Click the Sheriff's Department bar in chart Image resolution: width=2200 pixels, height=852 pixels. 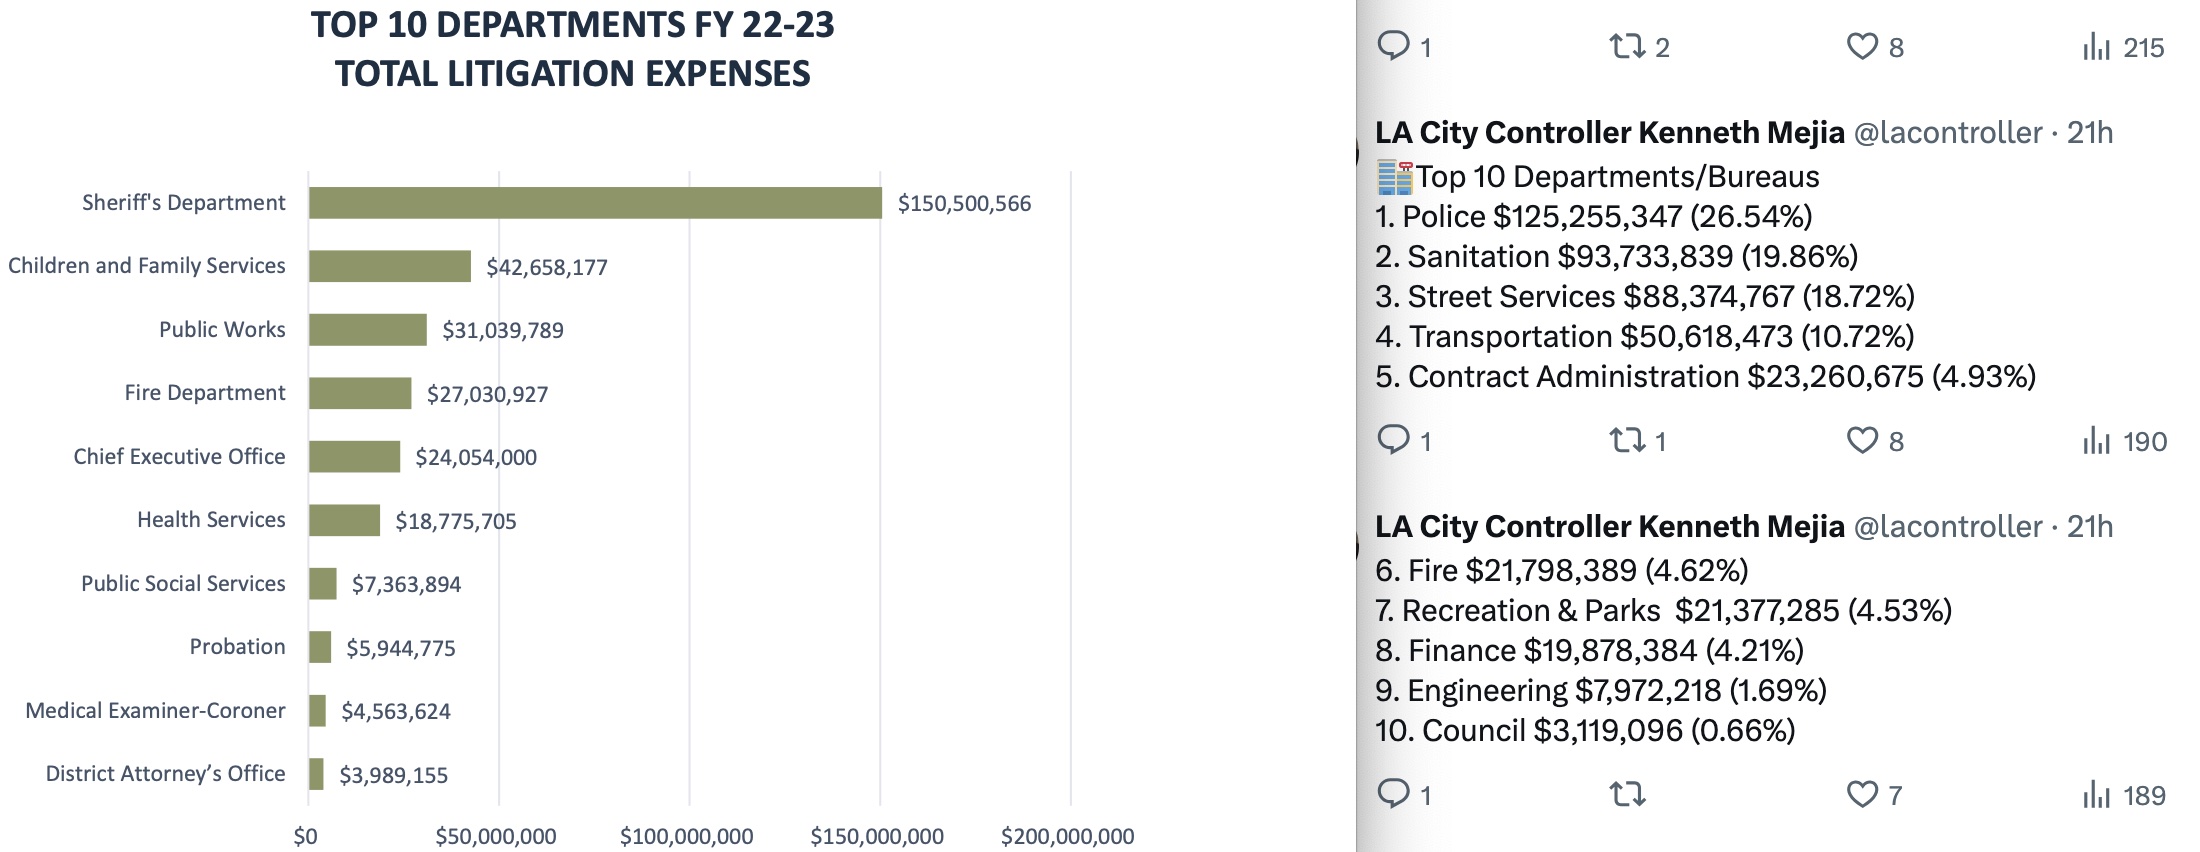595,203
